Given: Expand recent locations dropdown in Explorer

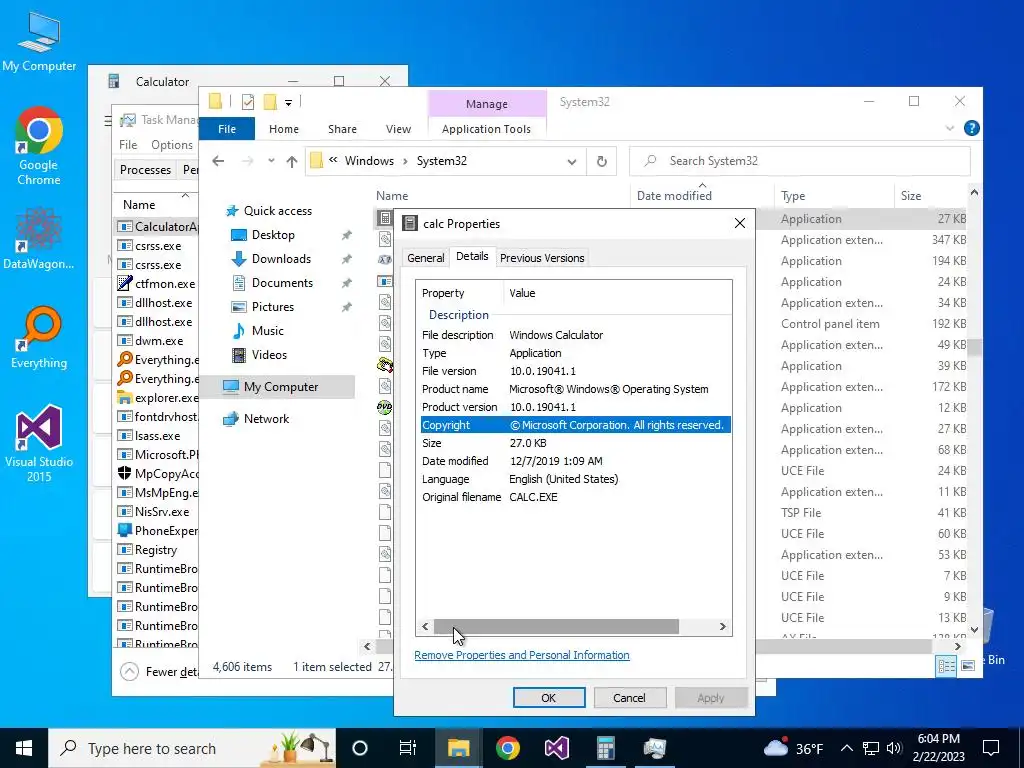Looking at the screenshot, I should 271,161.
